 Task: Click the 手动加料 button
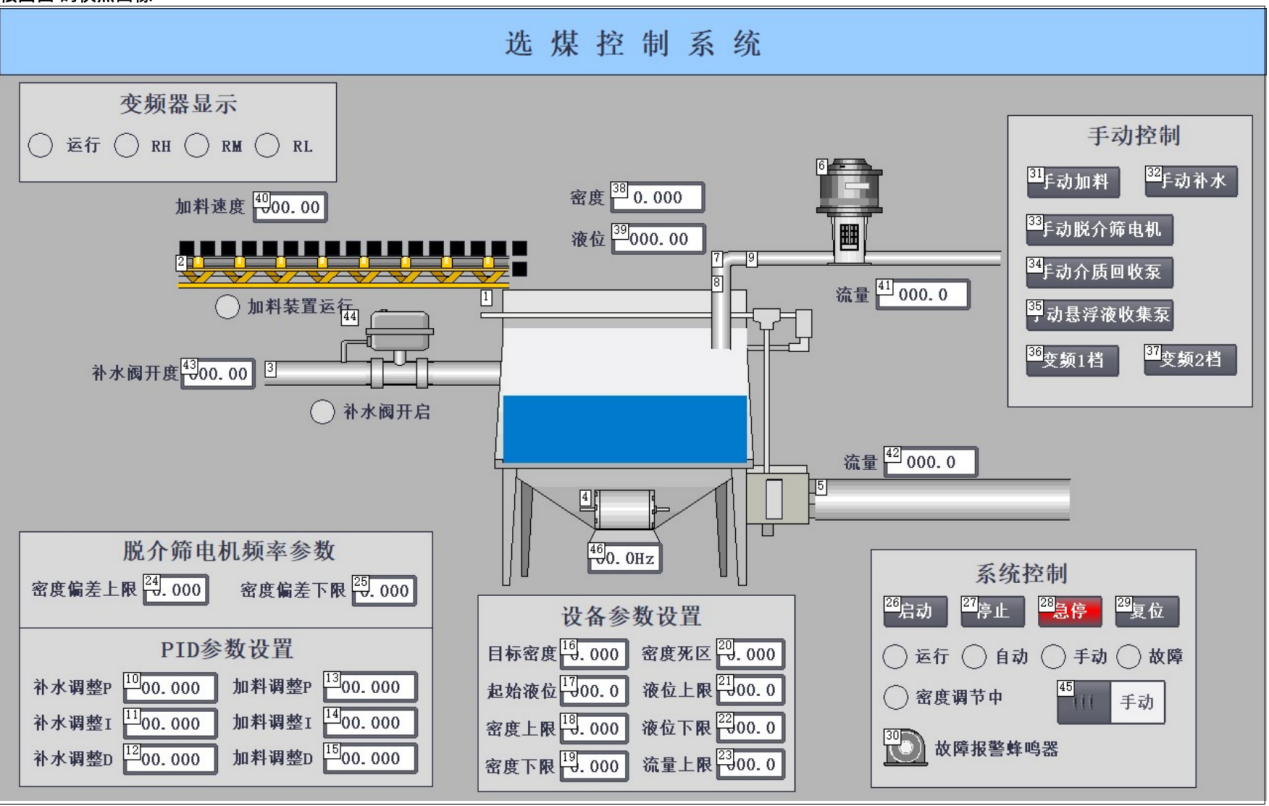click(1073, 182)
